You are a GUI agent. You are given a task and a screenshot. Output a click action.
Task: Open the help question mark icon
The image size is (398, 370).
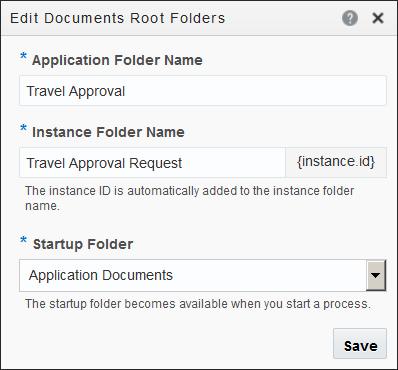coord(350,18)
